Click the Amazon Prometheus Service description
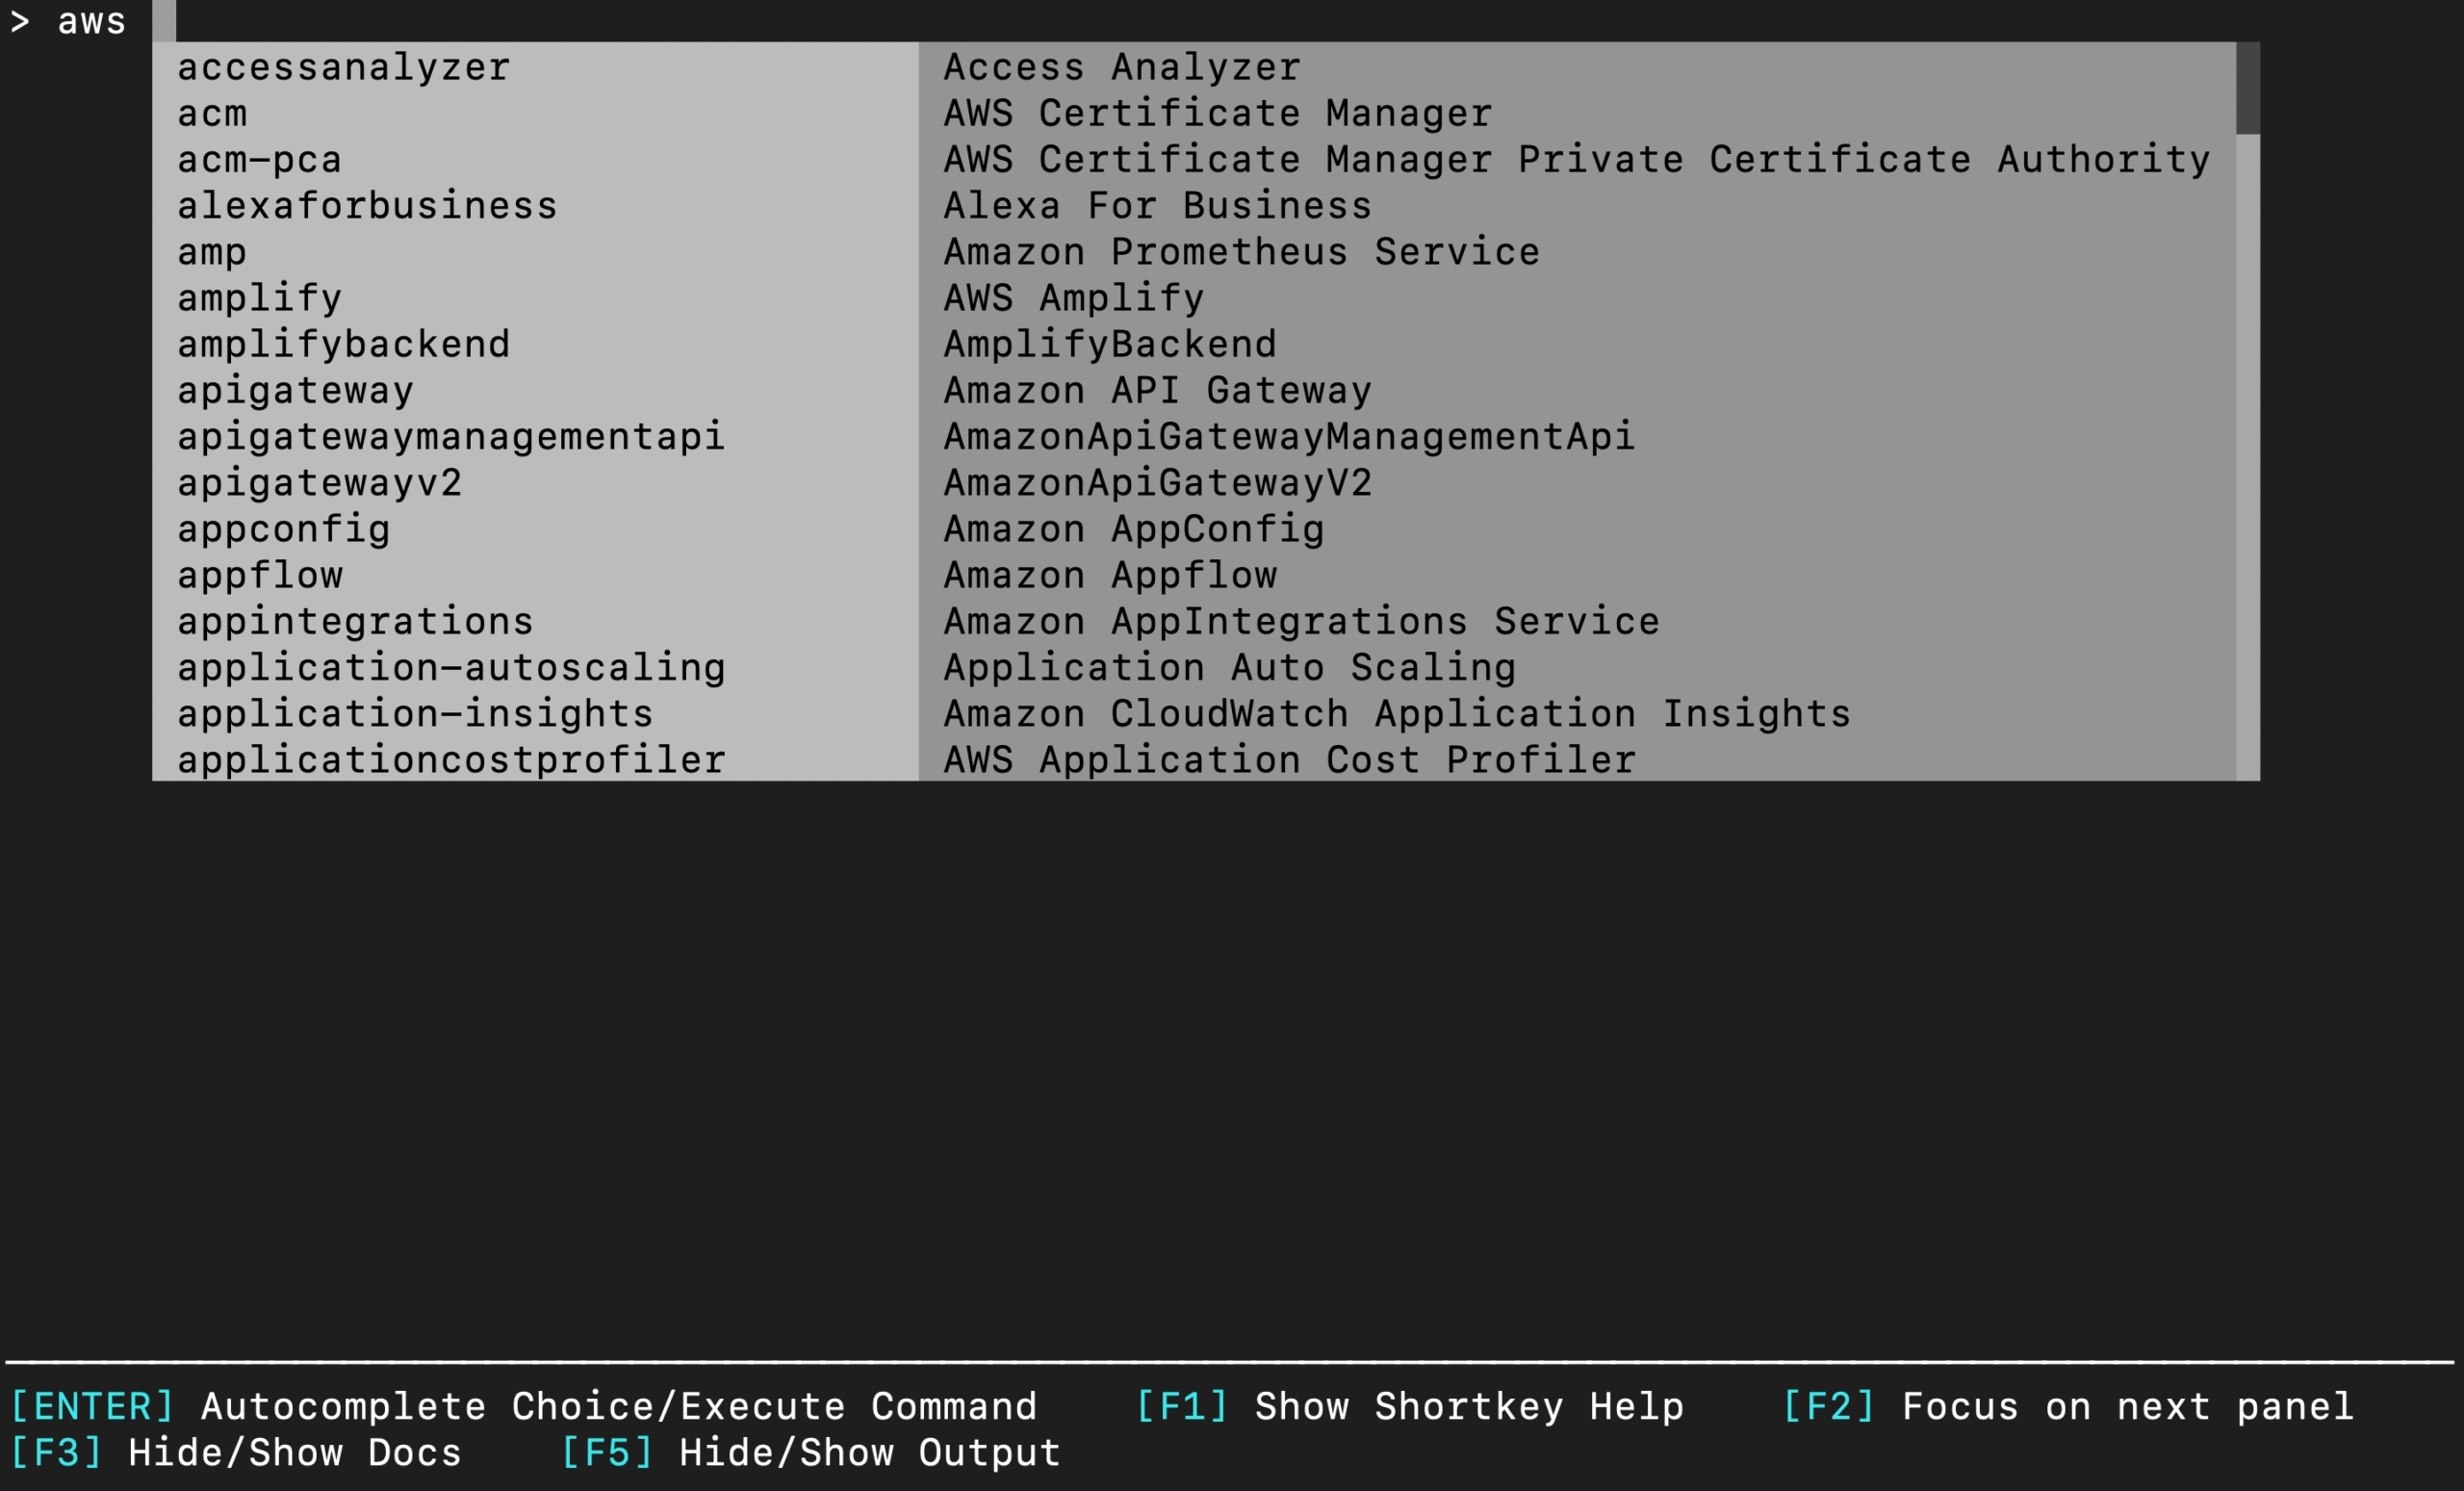This screenshot has width=2464, height=1491. (1242, 251)
